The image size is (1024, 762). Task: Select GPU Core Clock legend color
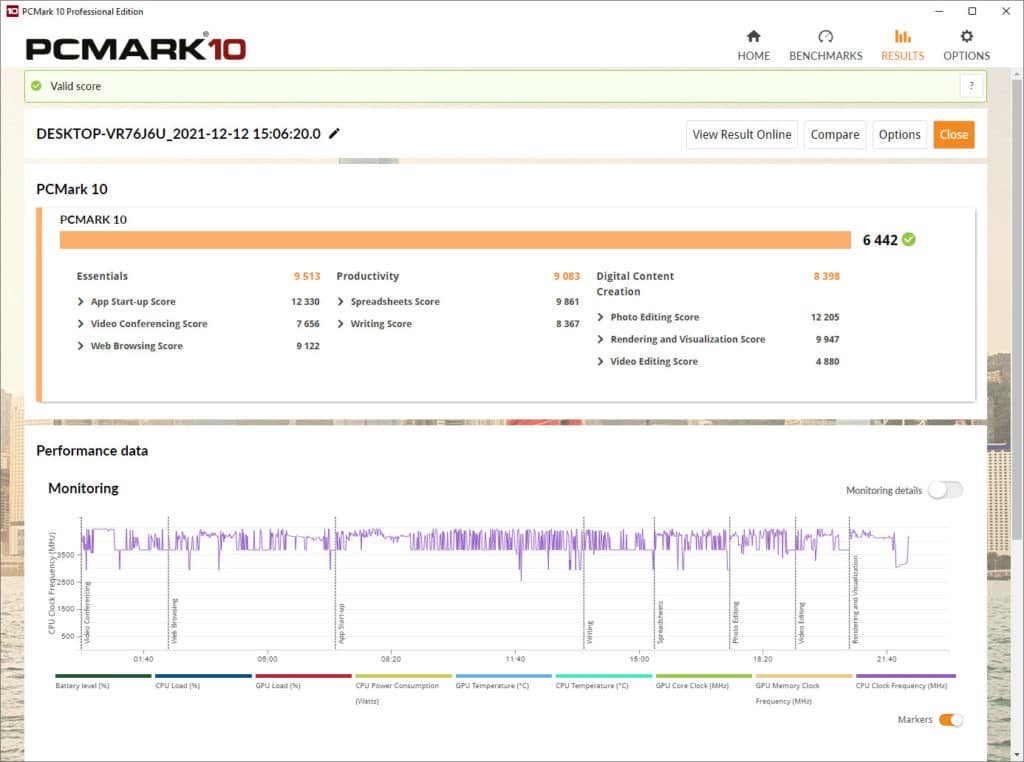pos(704,676)
